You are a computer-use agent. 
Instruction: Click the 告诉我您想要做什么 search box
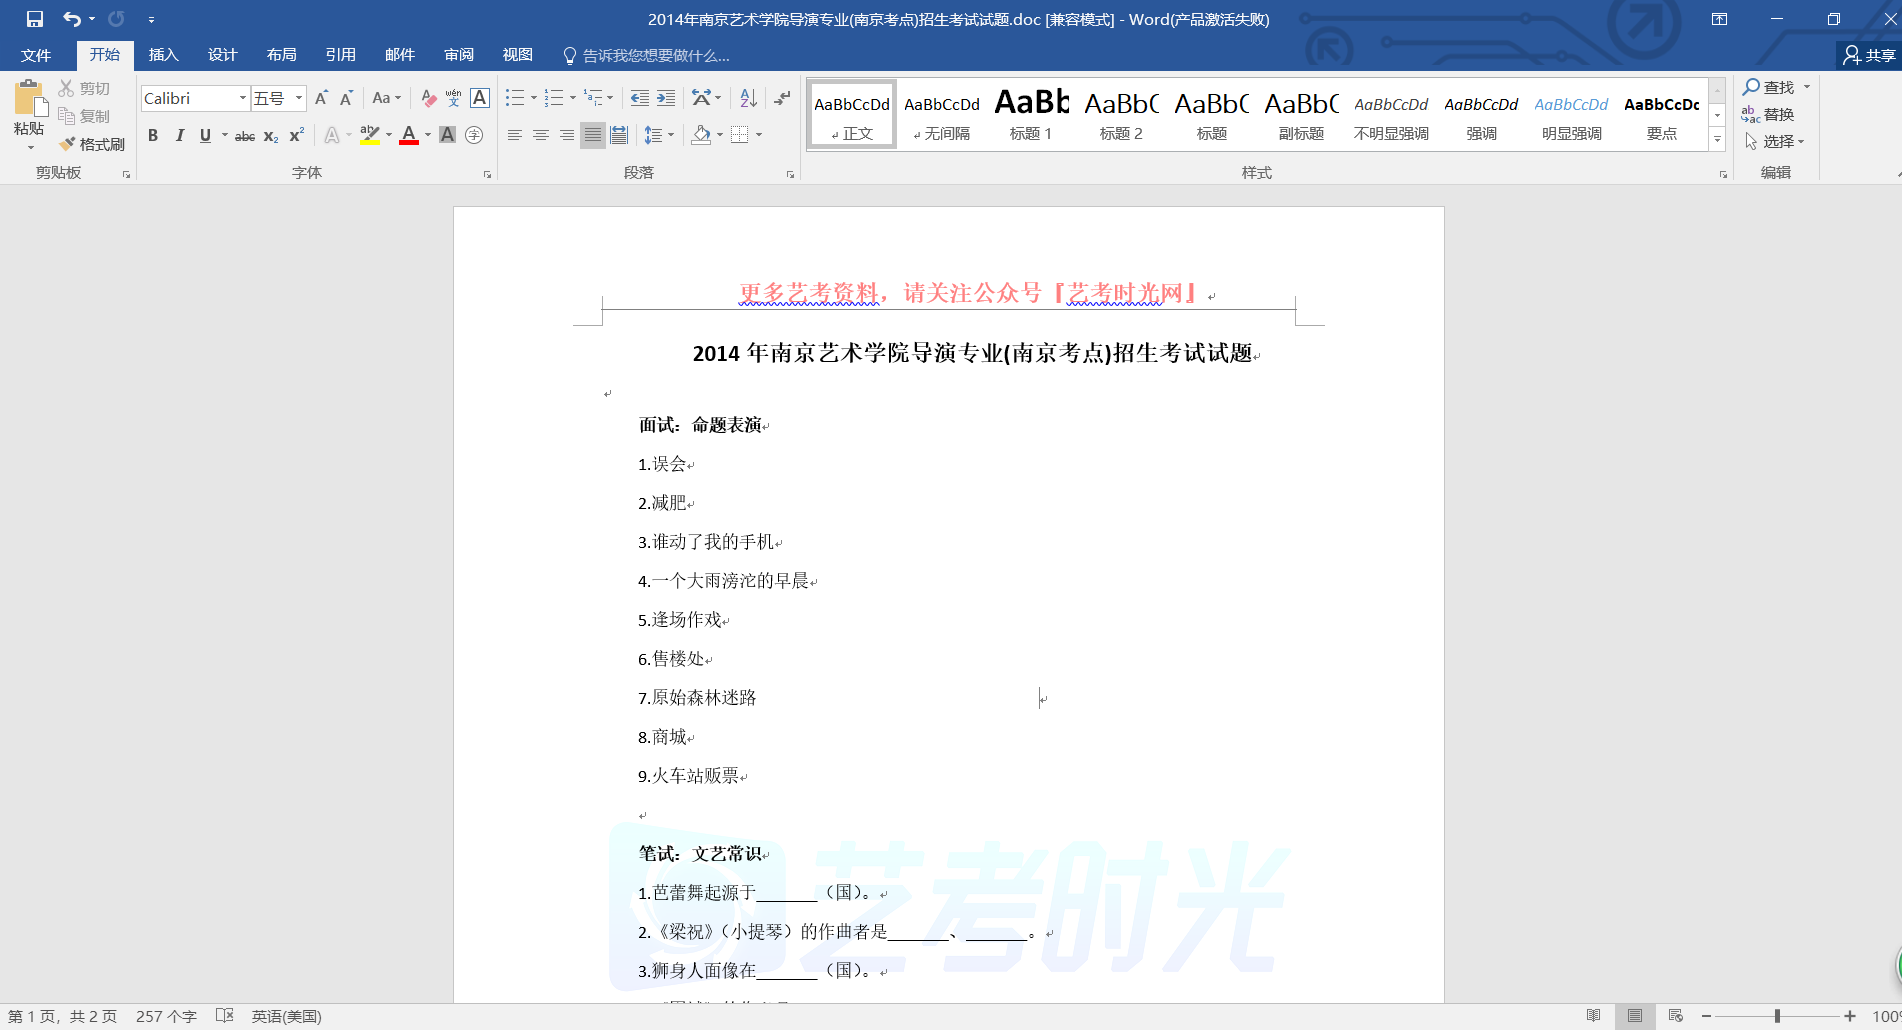coord(655,55)
